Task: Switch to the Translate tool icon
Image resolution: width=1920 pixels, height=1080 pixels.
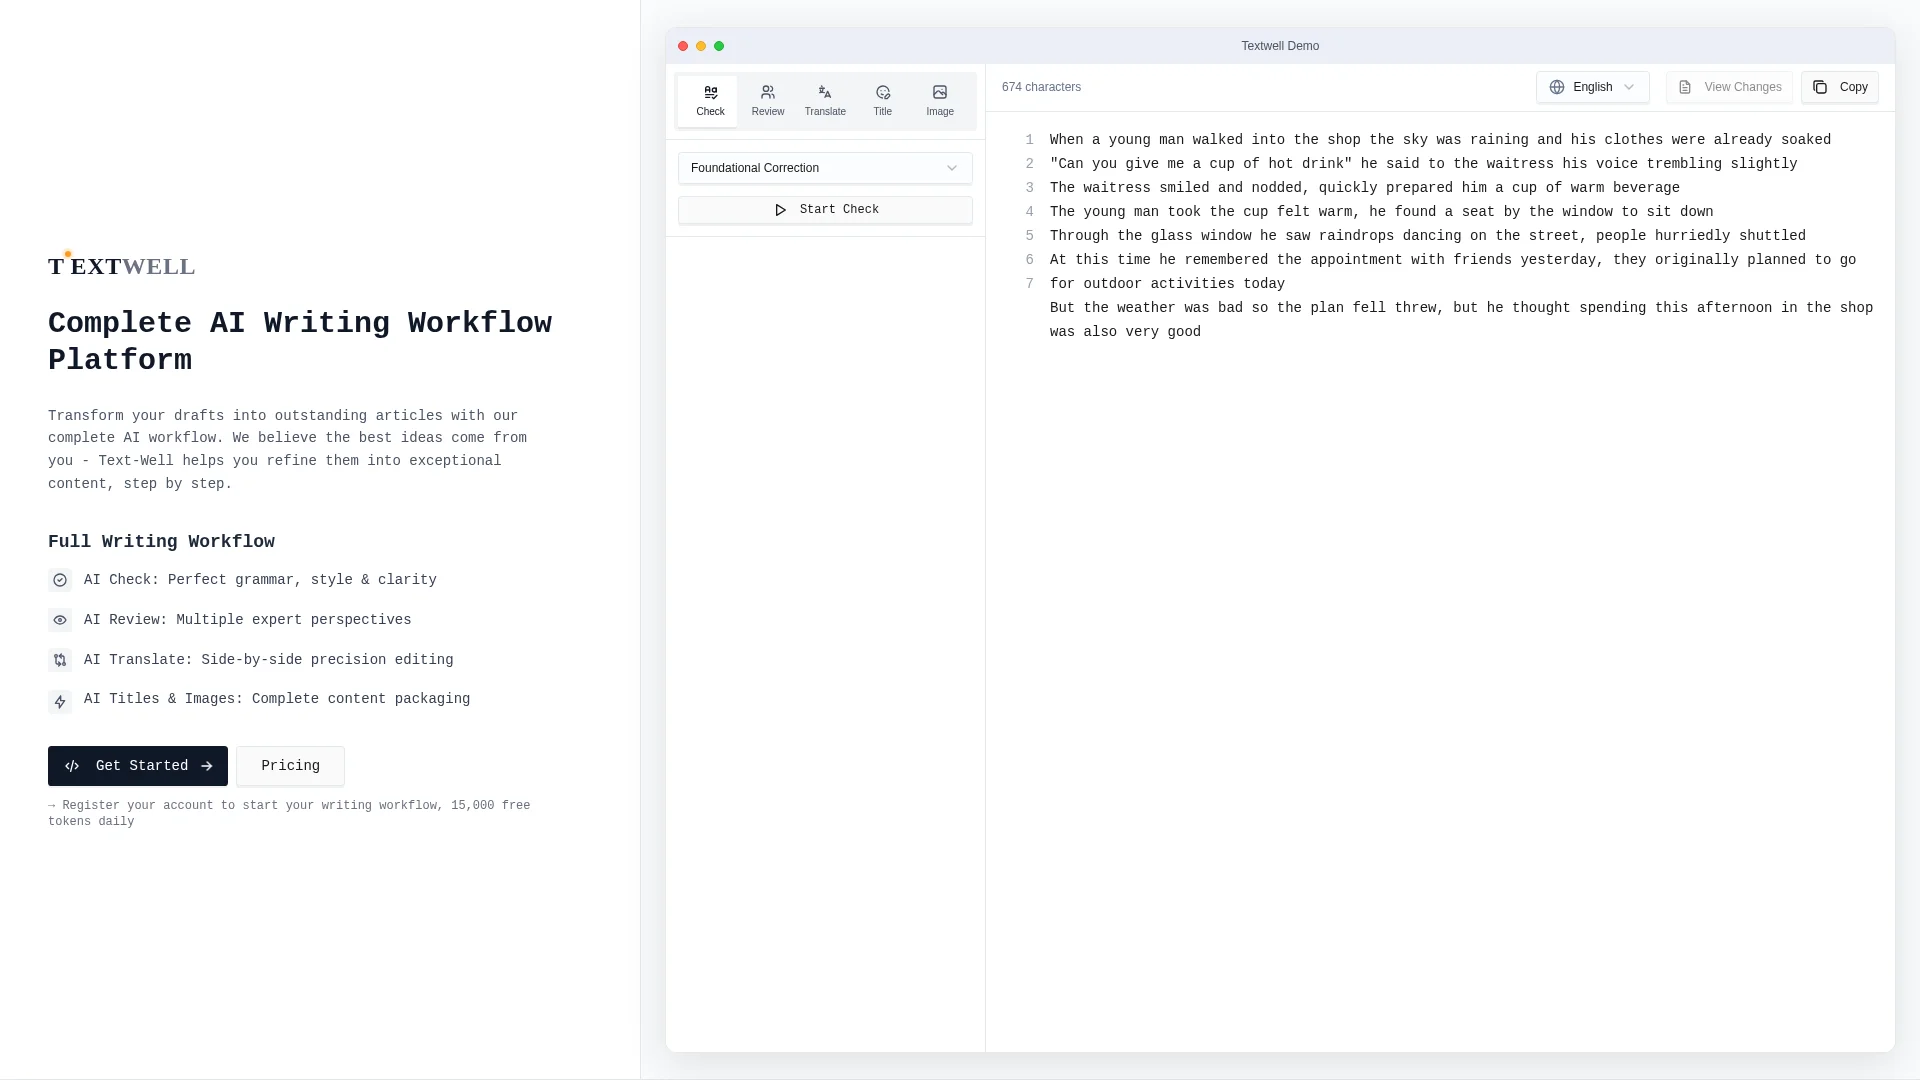Action: [825, 92]
